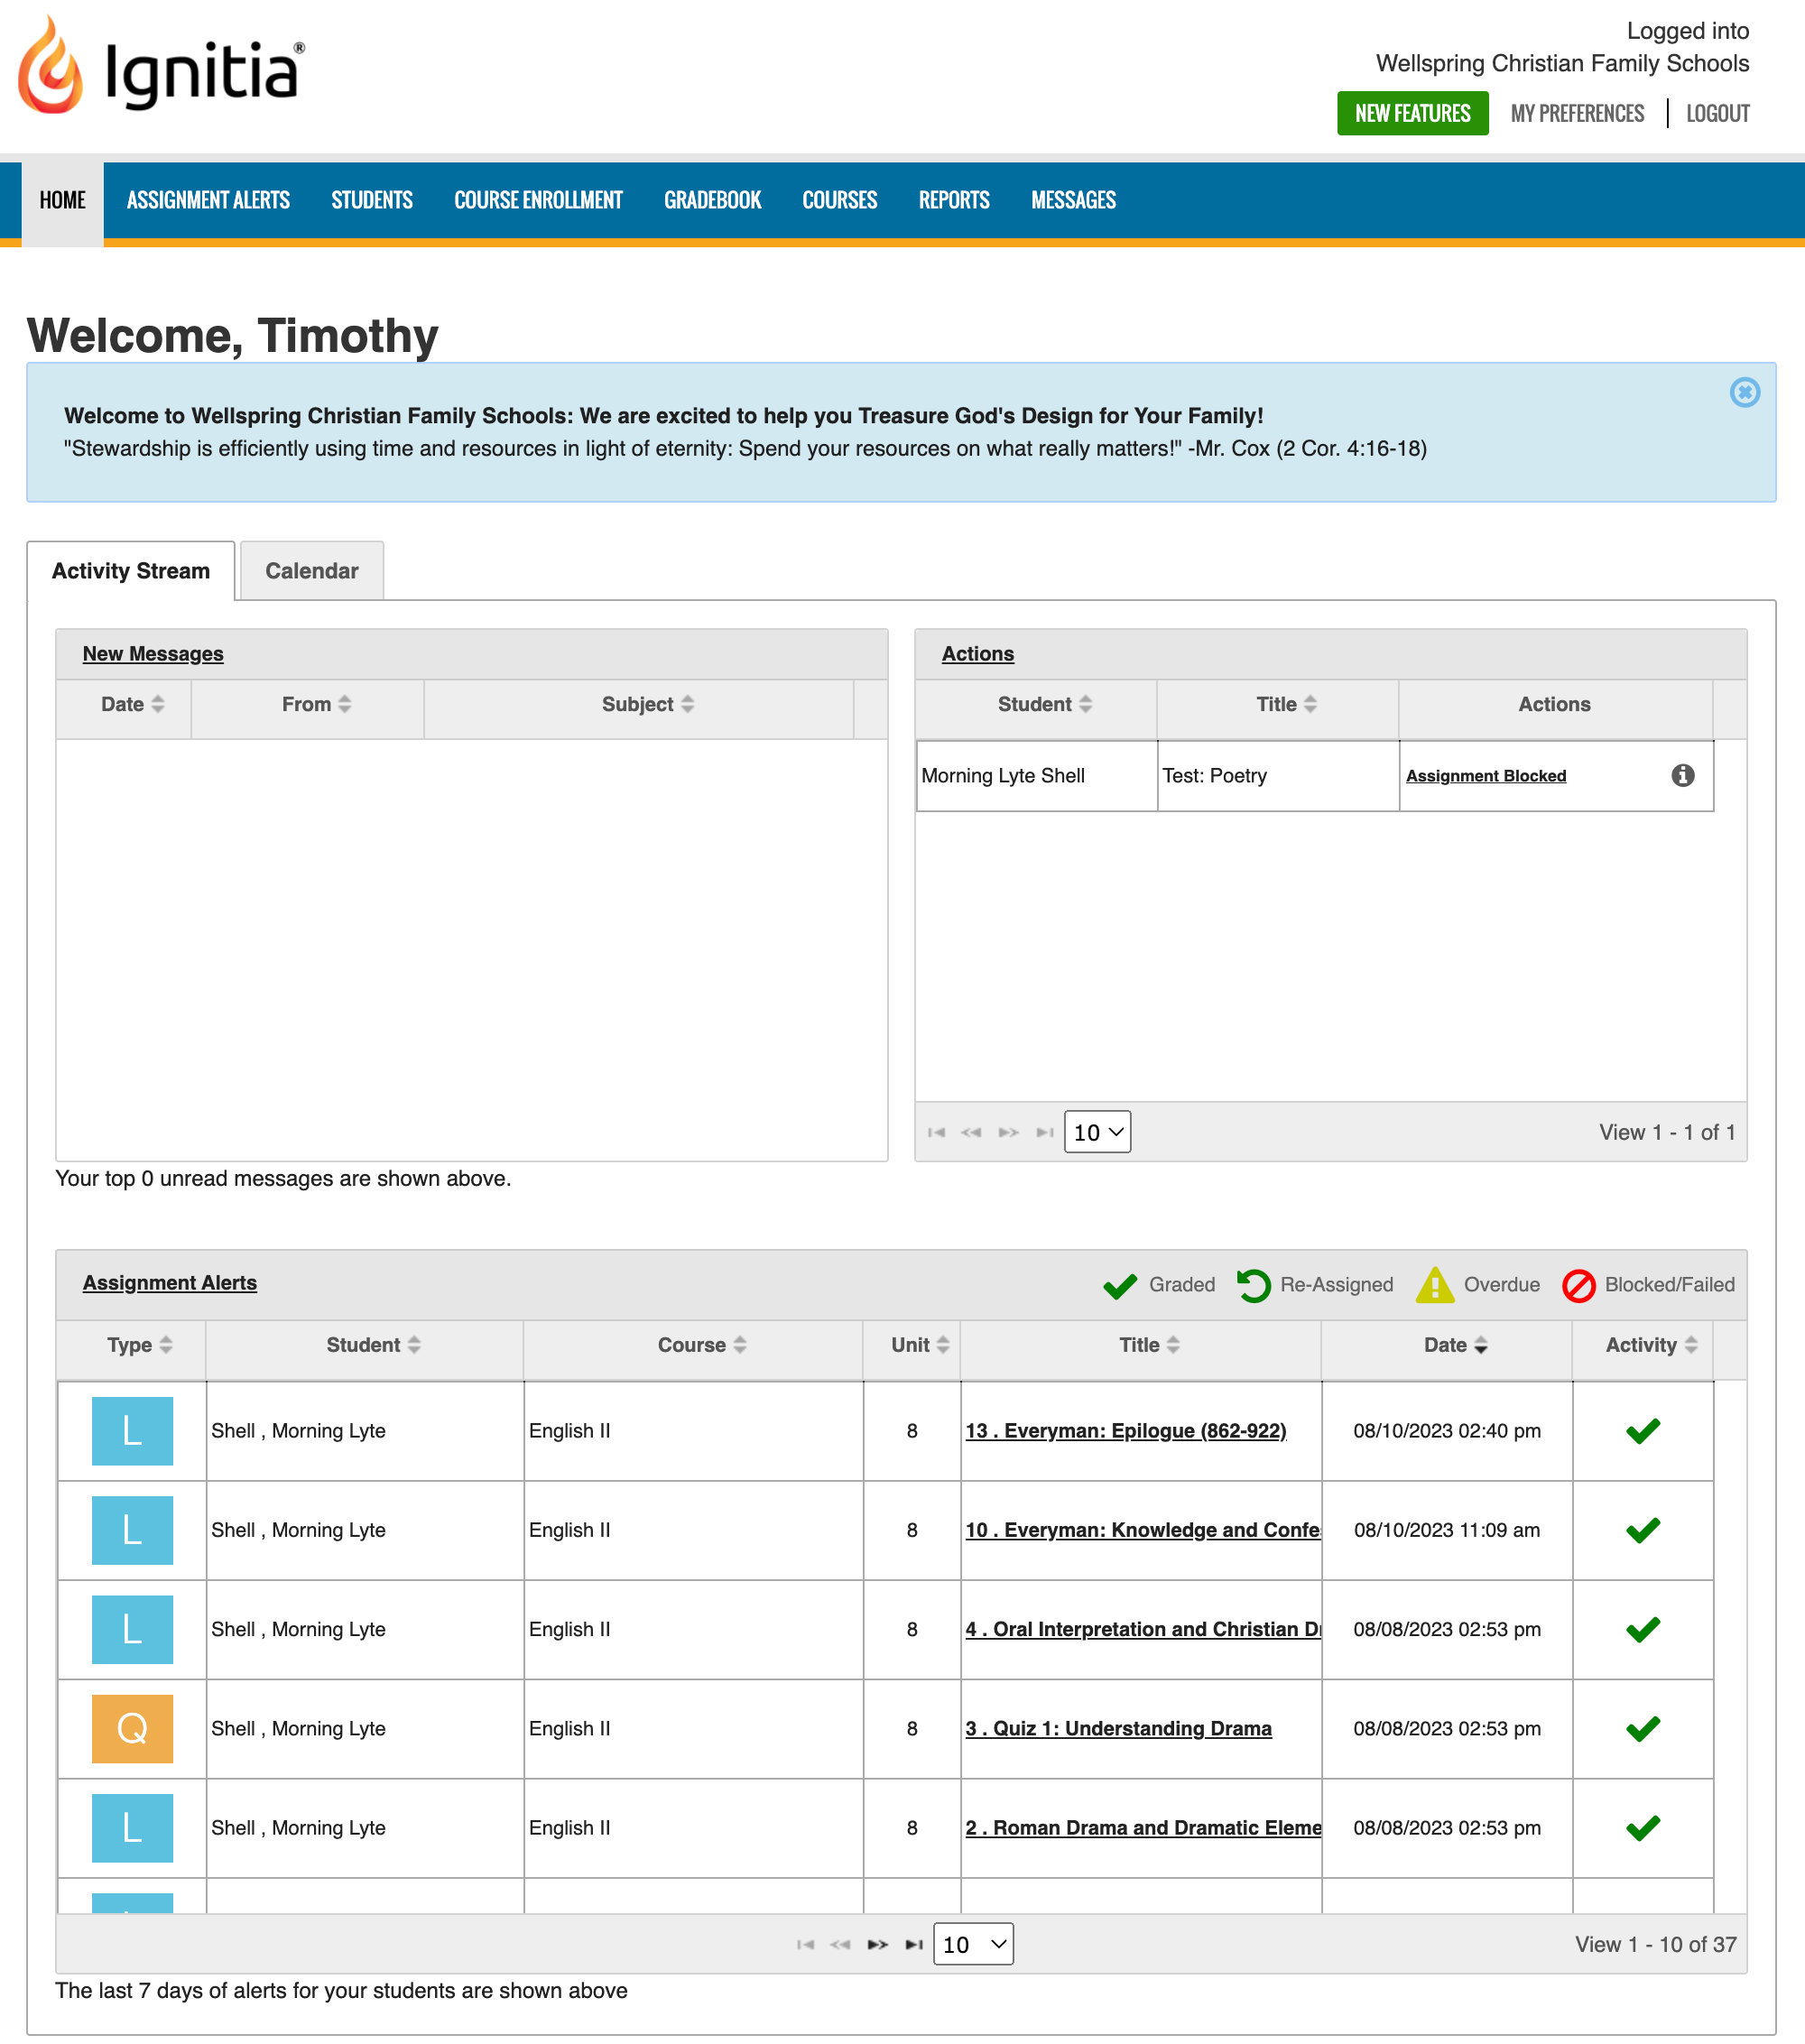Click graded checkmark for Everyman: Epilogue row
This screenshot has height=2044, width=1805.
pyautogui.click(x=1642, y=1430)
